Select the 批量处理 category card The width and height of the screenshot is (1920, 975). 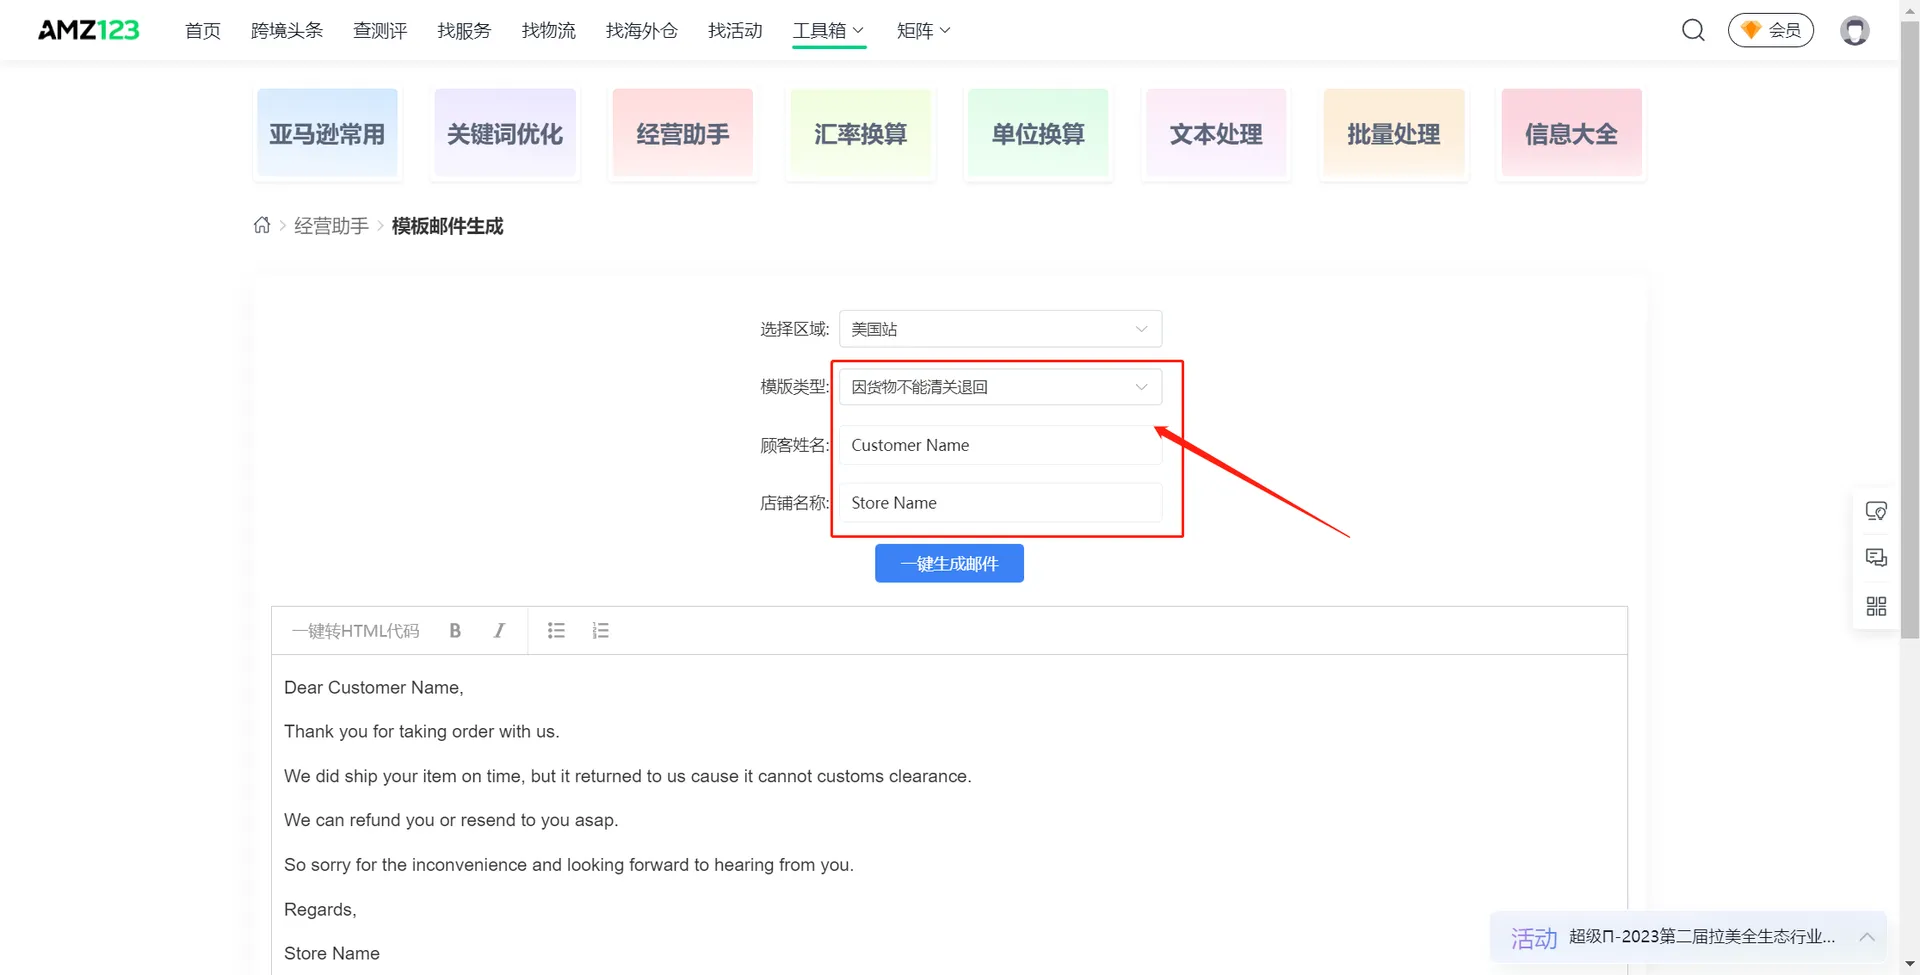[x=1394, y=133]
